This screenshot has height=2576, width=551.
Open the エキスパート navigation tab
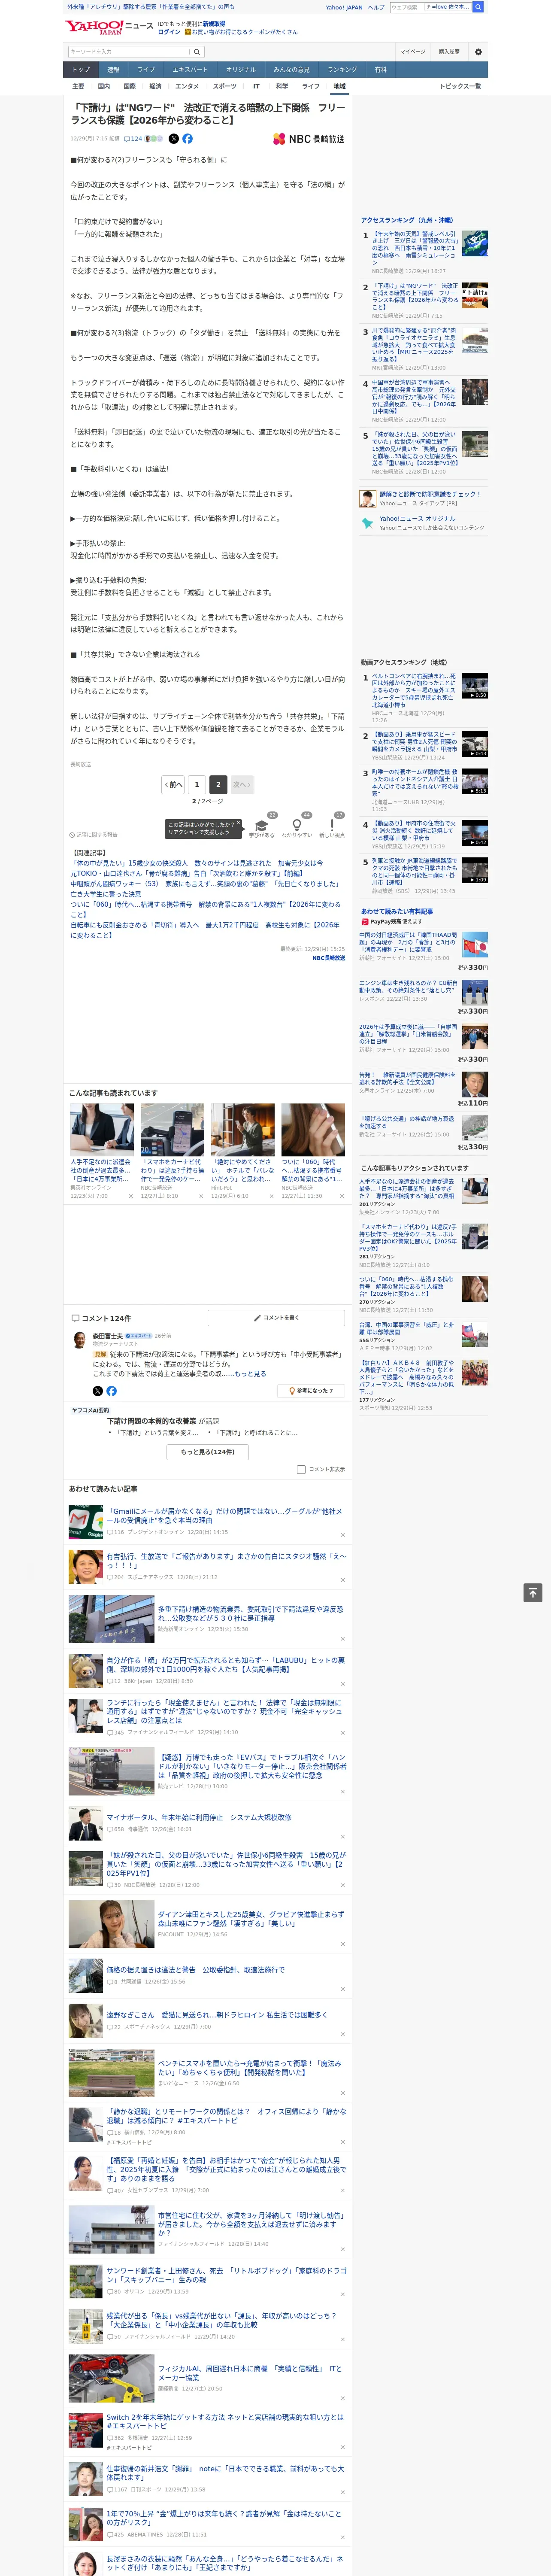click(x=190, y=70)
